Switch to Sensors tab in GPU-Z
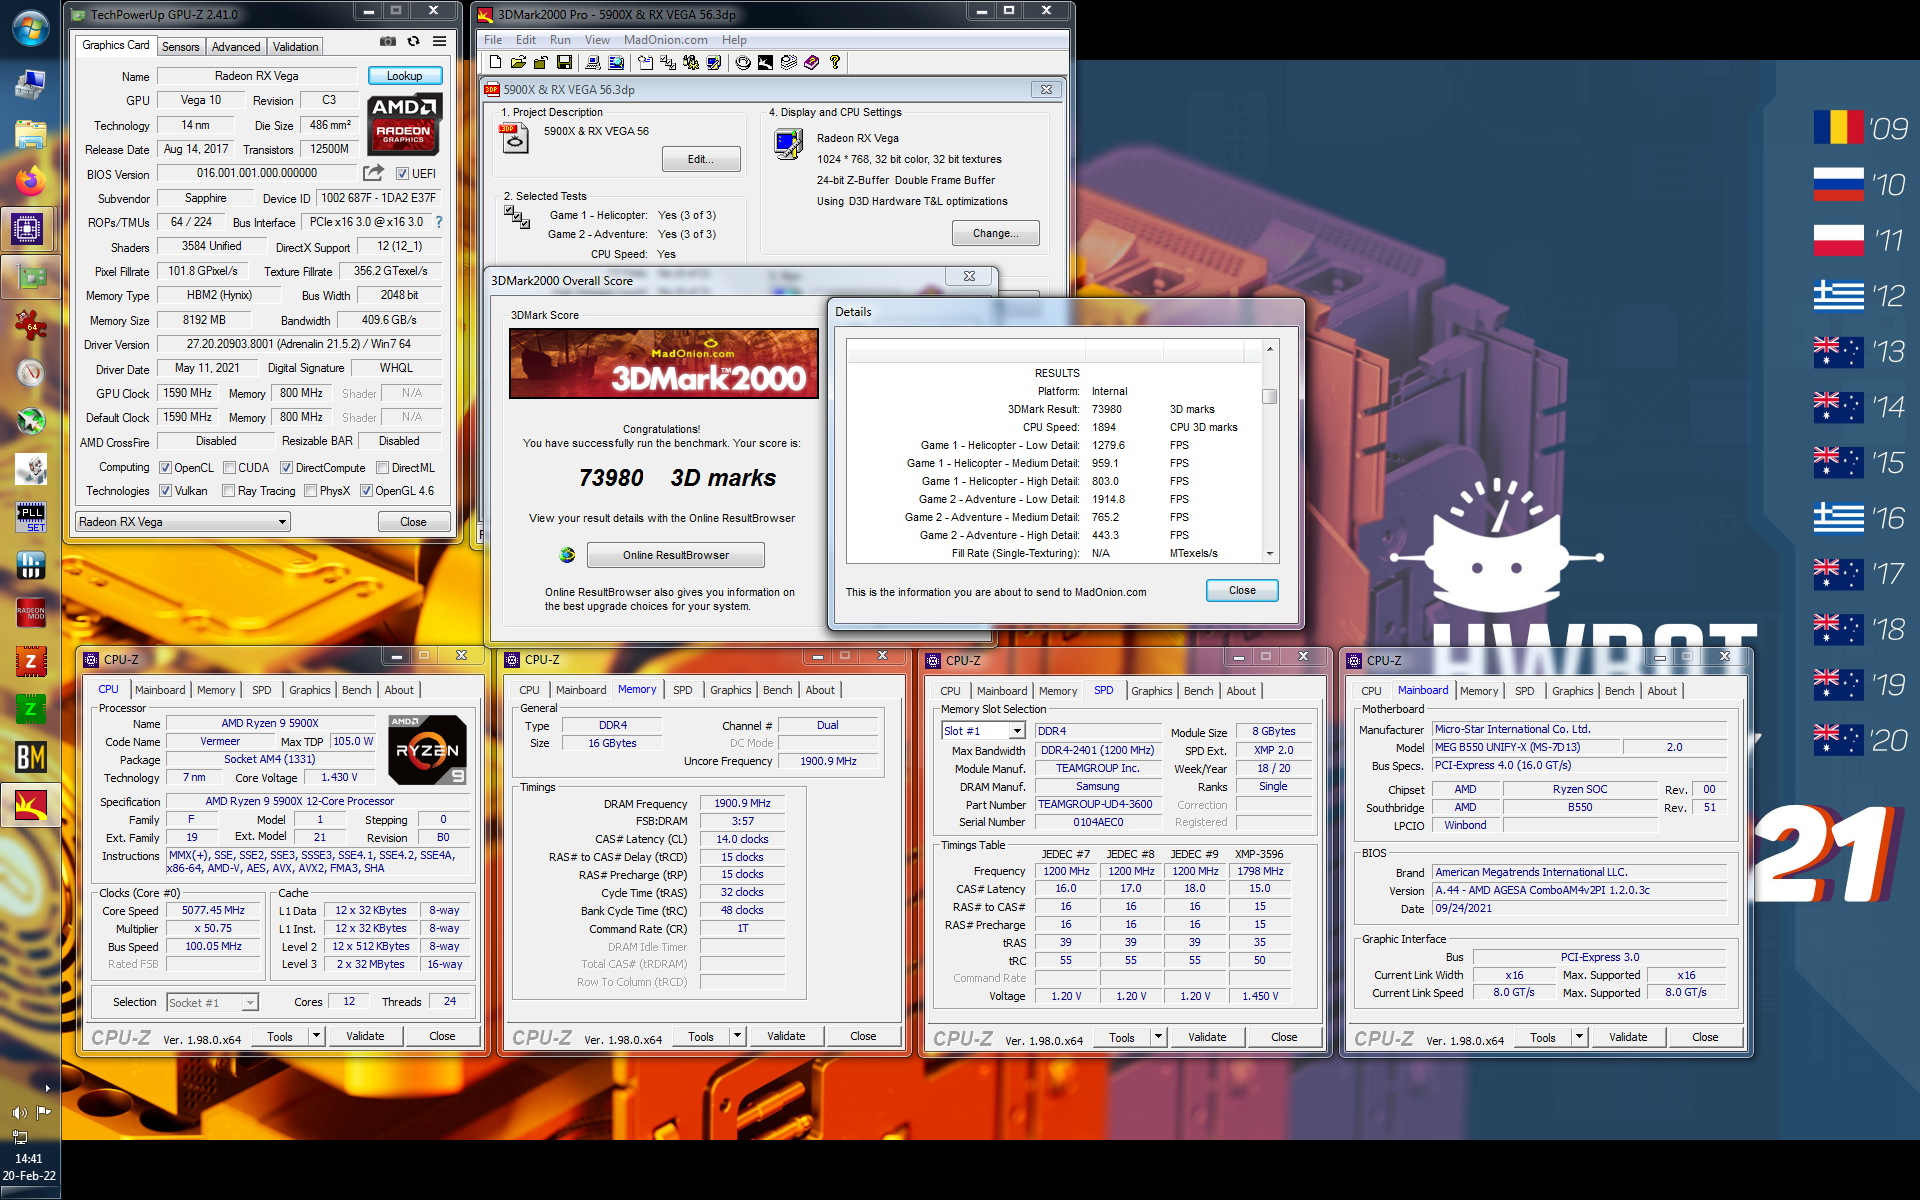The height and width of the screenshot is (1200, 1920). click(x=181, y=47)
